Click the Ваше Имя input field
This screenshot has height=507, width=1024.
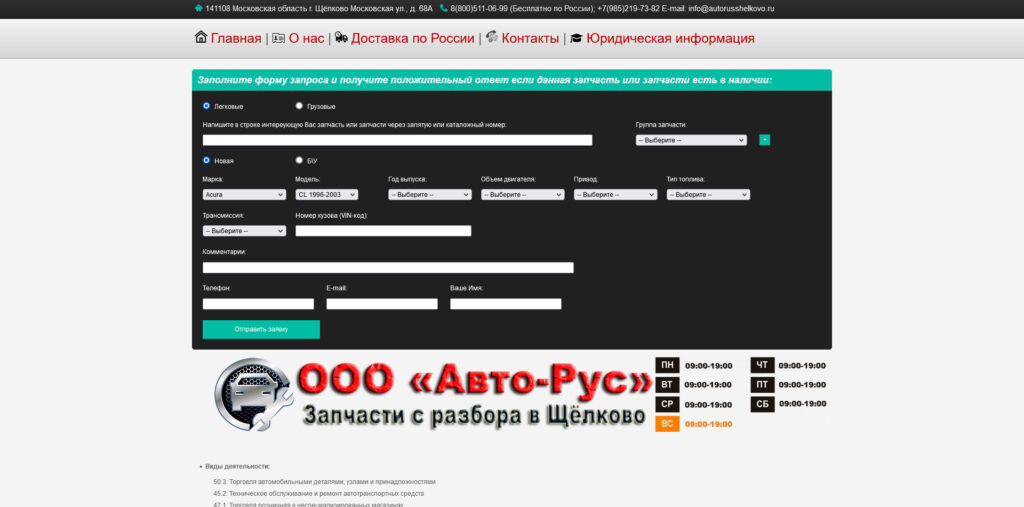pyautogui.click(x=505, y=304)
